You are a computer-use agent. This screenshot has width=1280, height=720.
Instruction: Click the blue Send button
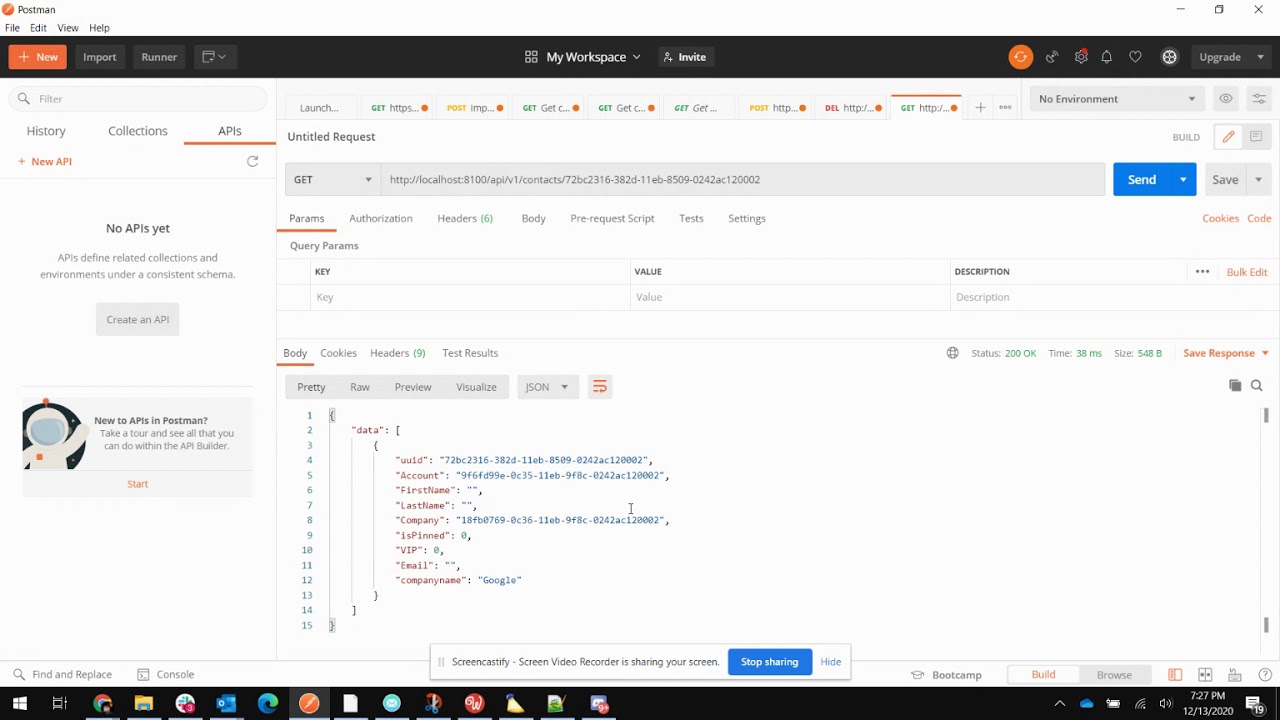(1142, 180)
